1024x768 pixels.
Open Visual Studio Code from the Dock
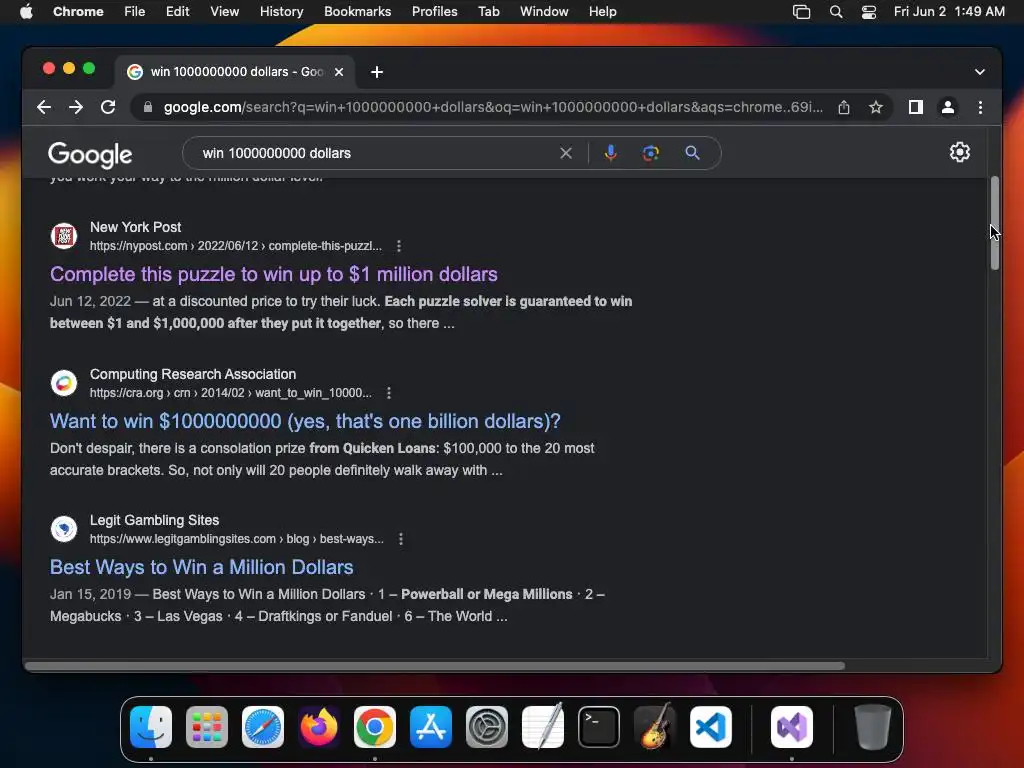(711, 727)
